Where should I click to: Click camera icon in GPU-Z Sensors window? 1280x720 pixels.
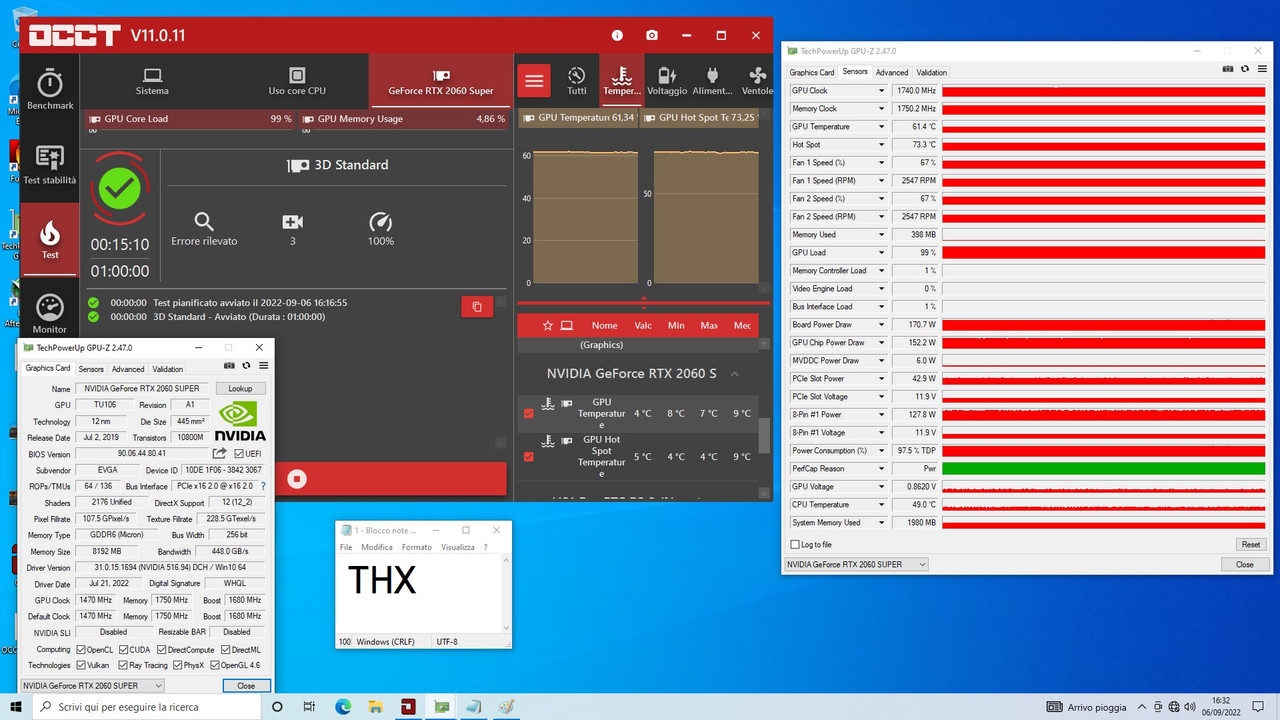coord(1228,69)
